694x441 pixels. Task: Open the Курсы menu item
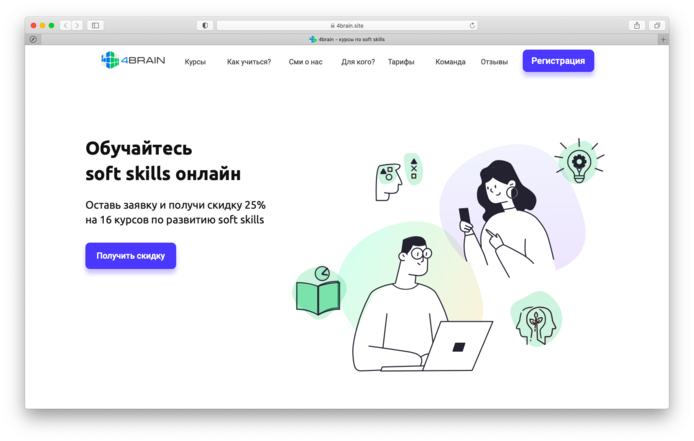pyautogui.click(x=195, y=62)
